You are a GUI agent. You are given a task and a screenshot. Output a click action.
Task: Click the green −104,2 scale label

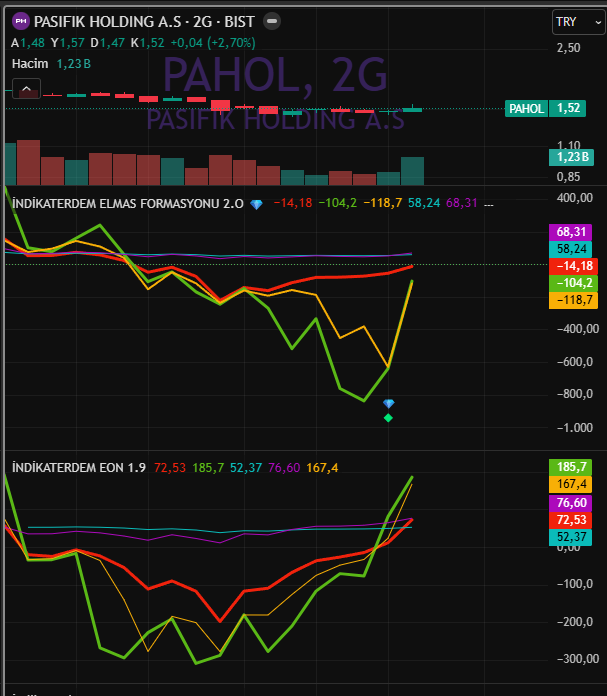point(573,283)
